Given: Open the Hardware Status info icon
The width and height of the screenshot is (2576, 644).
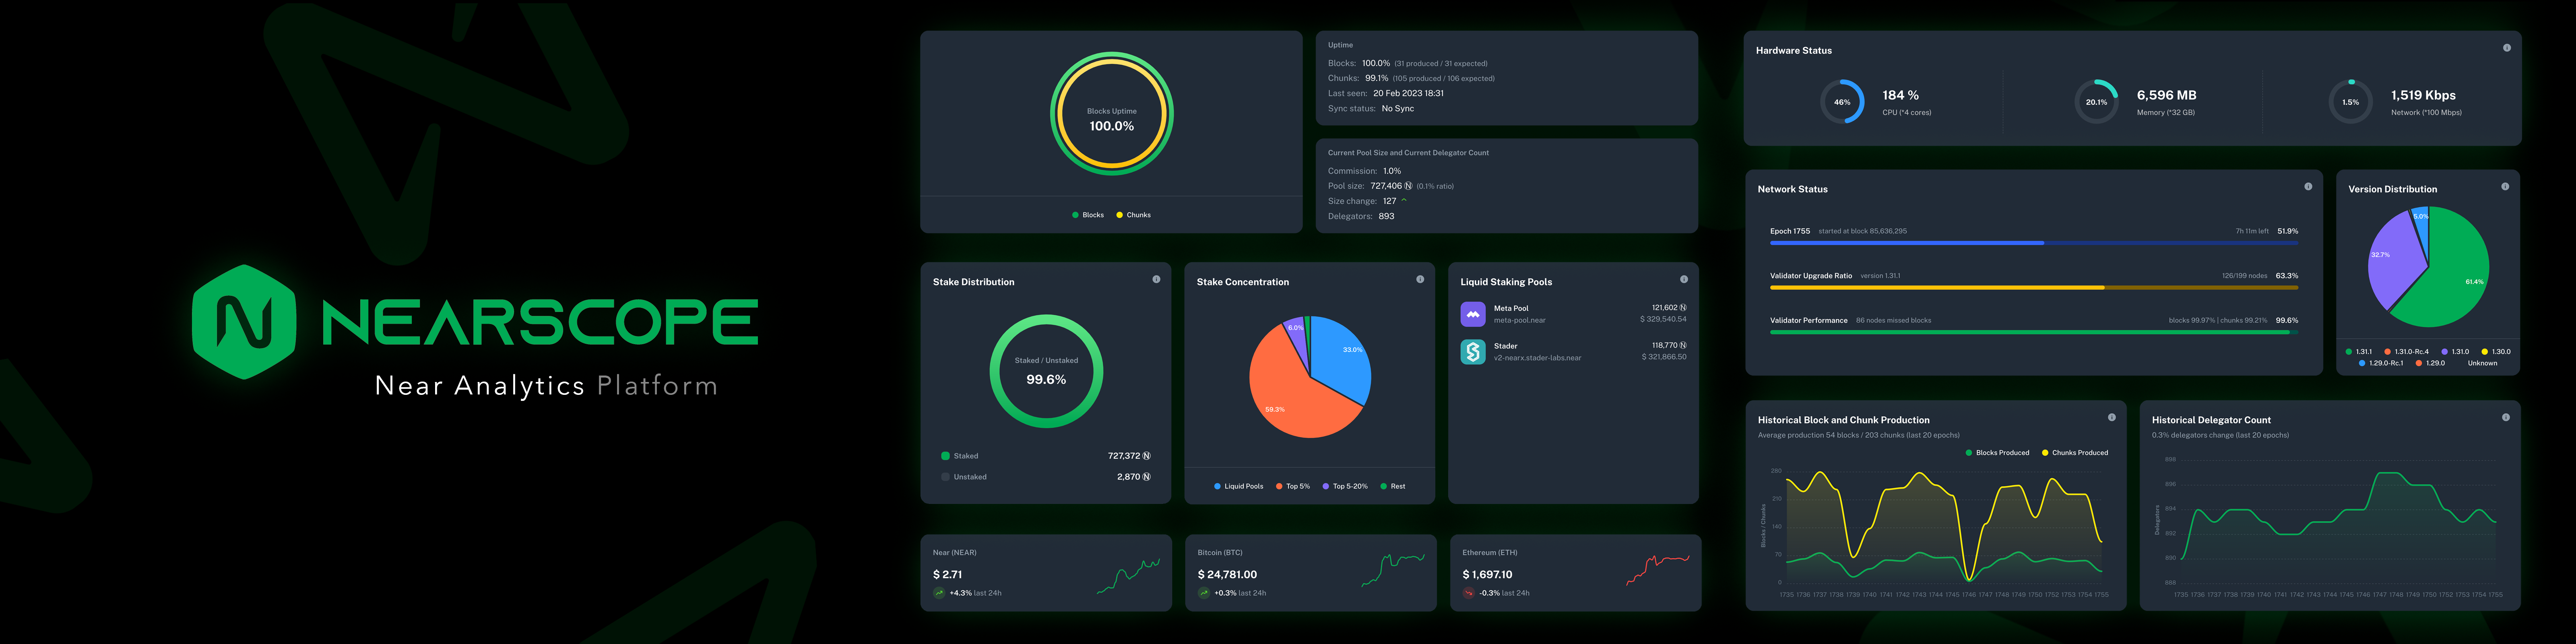Looking at the screenshot, I should click(2506, 48).
